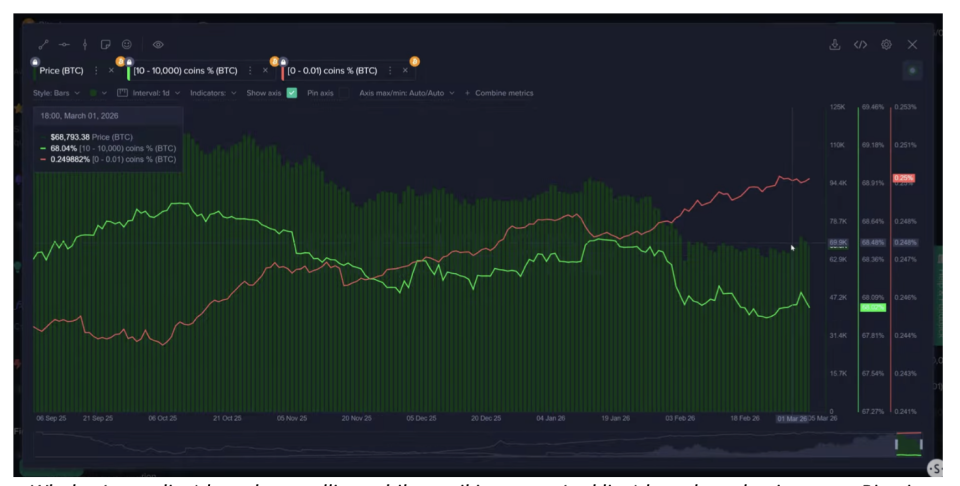Click the download chart icon

pos(835,44)
